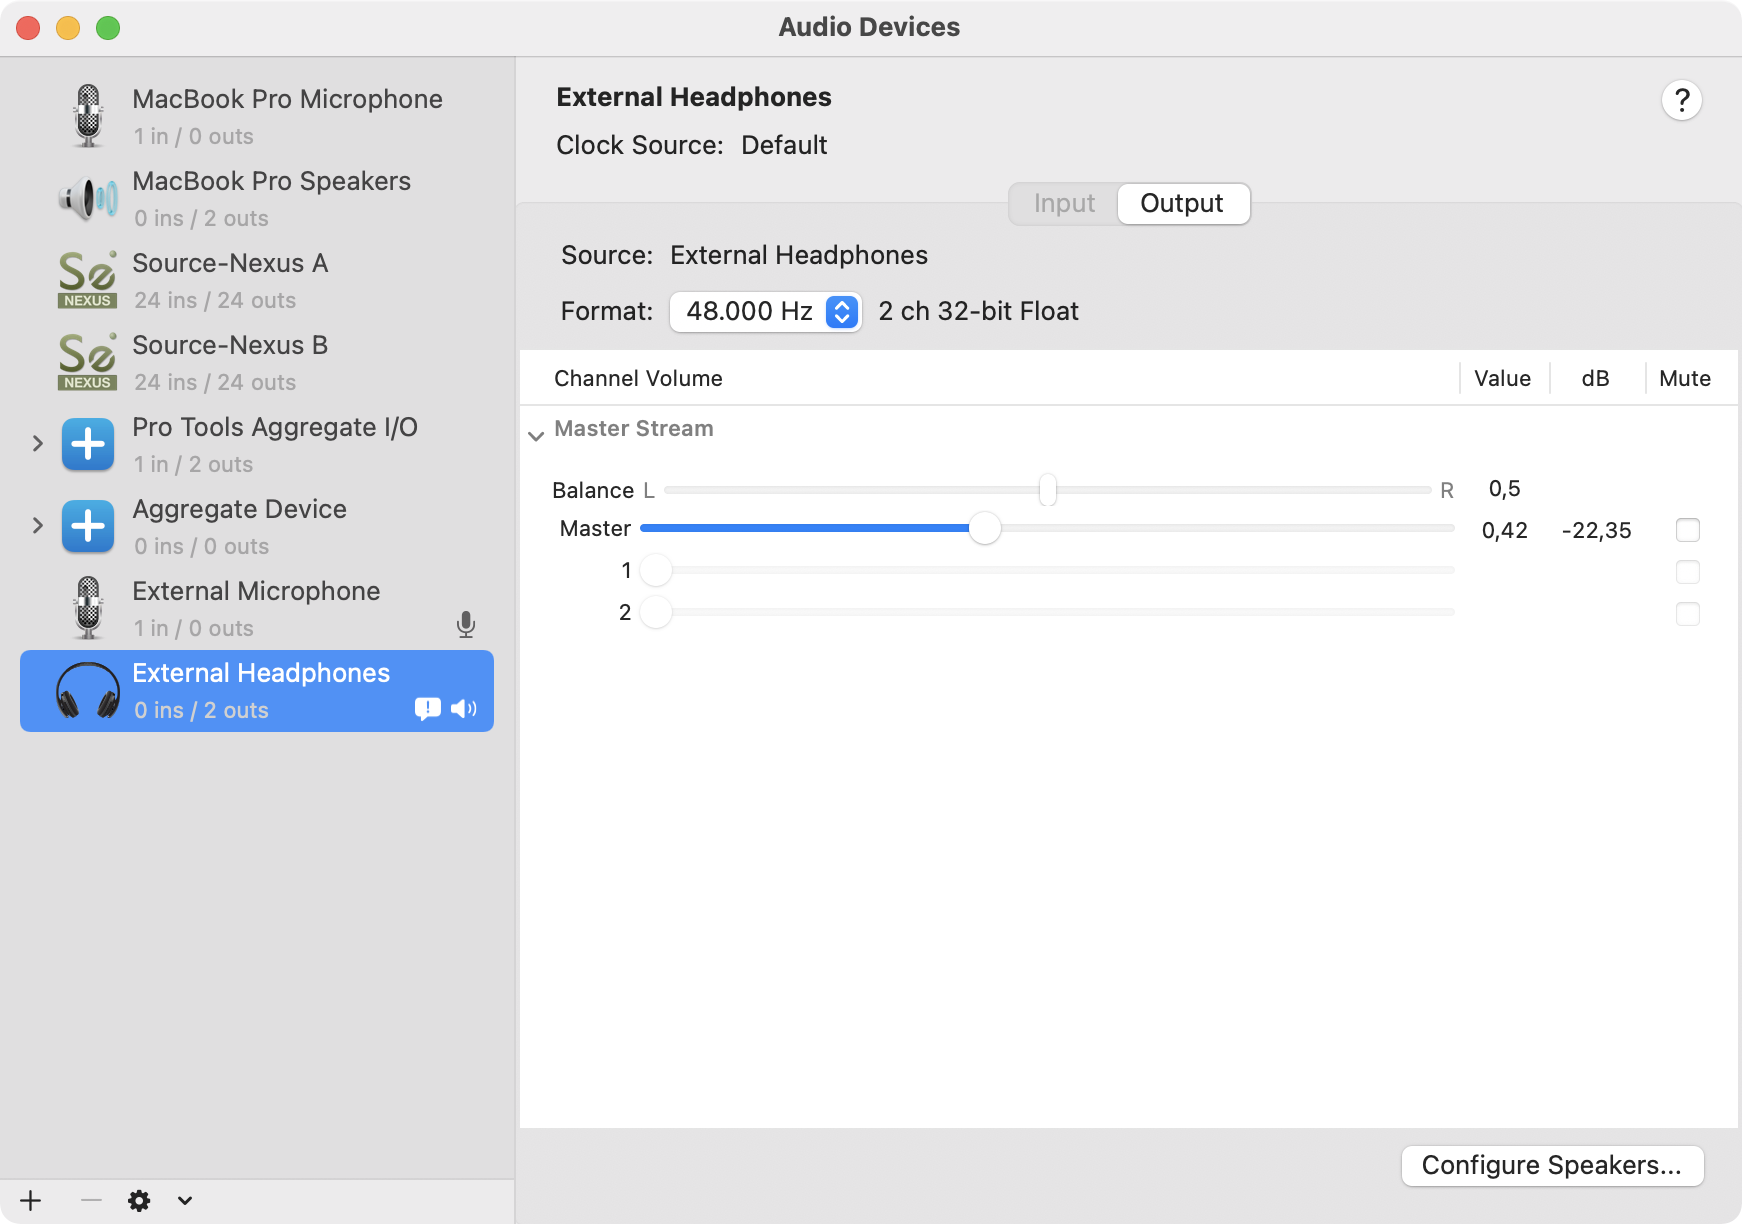Click the External Microphone icon

click(x=88, y=608)
